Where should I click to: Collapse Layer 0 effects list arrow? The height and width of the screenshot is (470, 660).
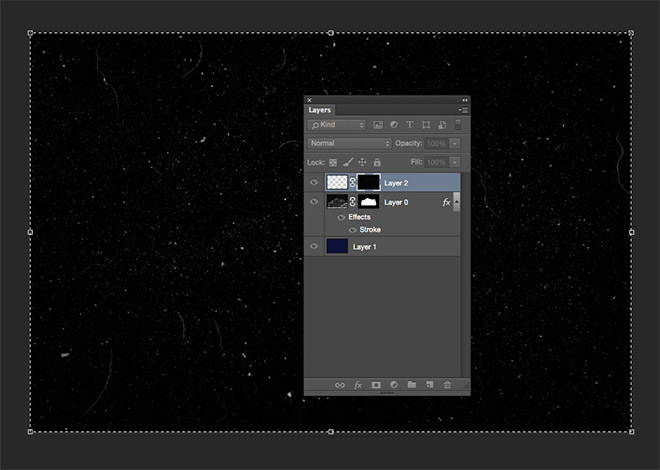tap(457, 202)
